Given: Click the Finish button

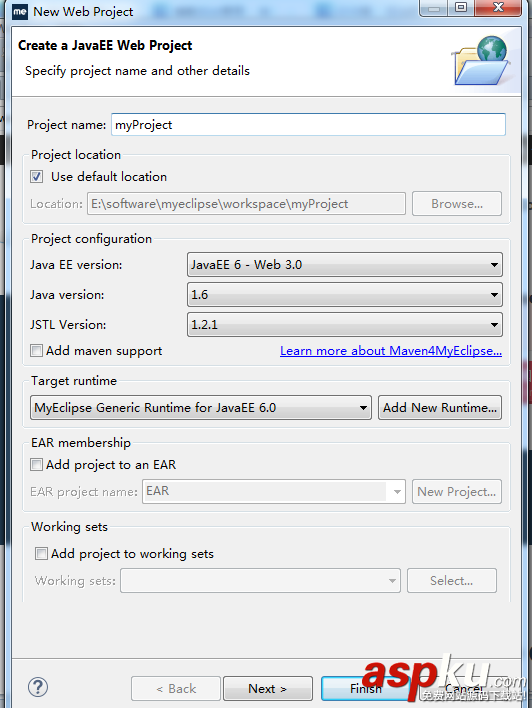Looking at the screenshot, I should [366, 689].
